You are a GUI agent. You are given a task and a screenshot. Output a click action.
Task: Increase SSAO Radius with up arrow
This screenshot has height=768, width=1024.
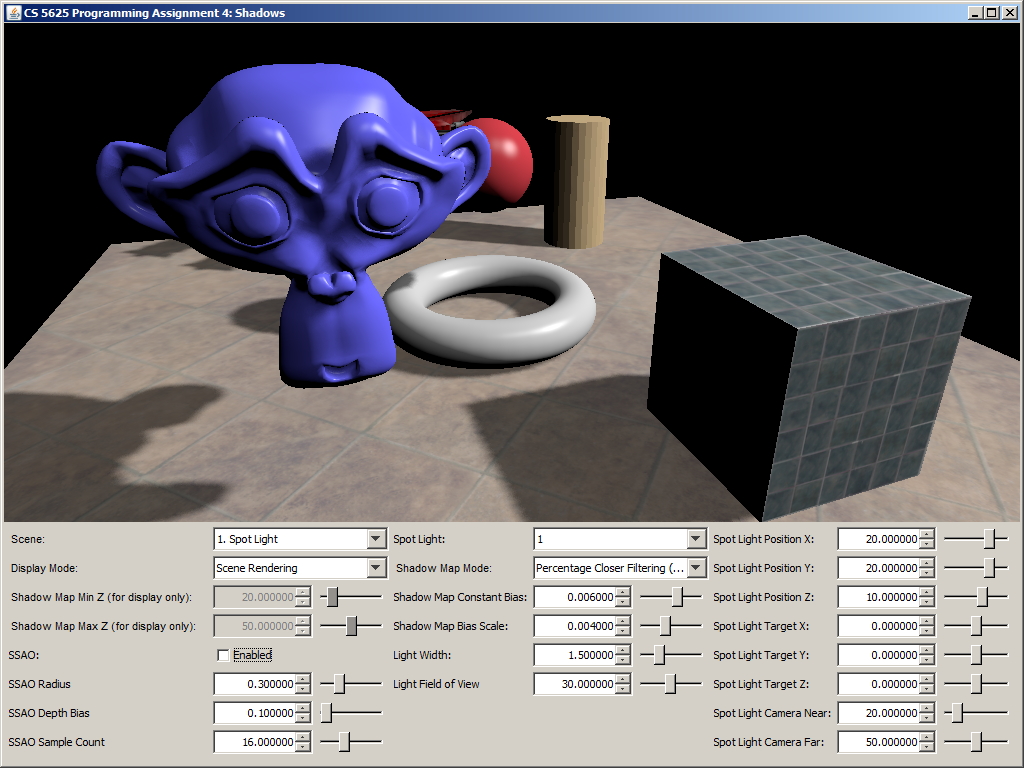[x=304, y=679]
